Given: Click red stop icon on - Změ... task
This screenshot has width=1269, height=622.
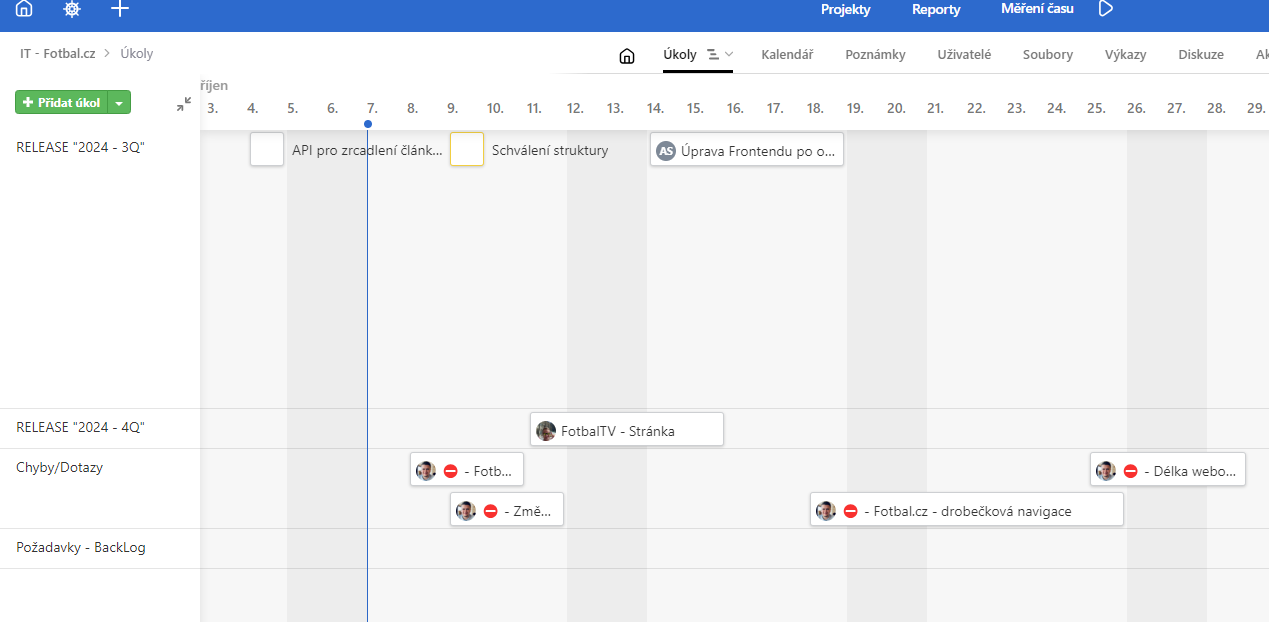Looking at the screenshot, I should click(490, 511).
